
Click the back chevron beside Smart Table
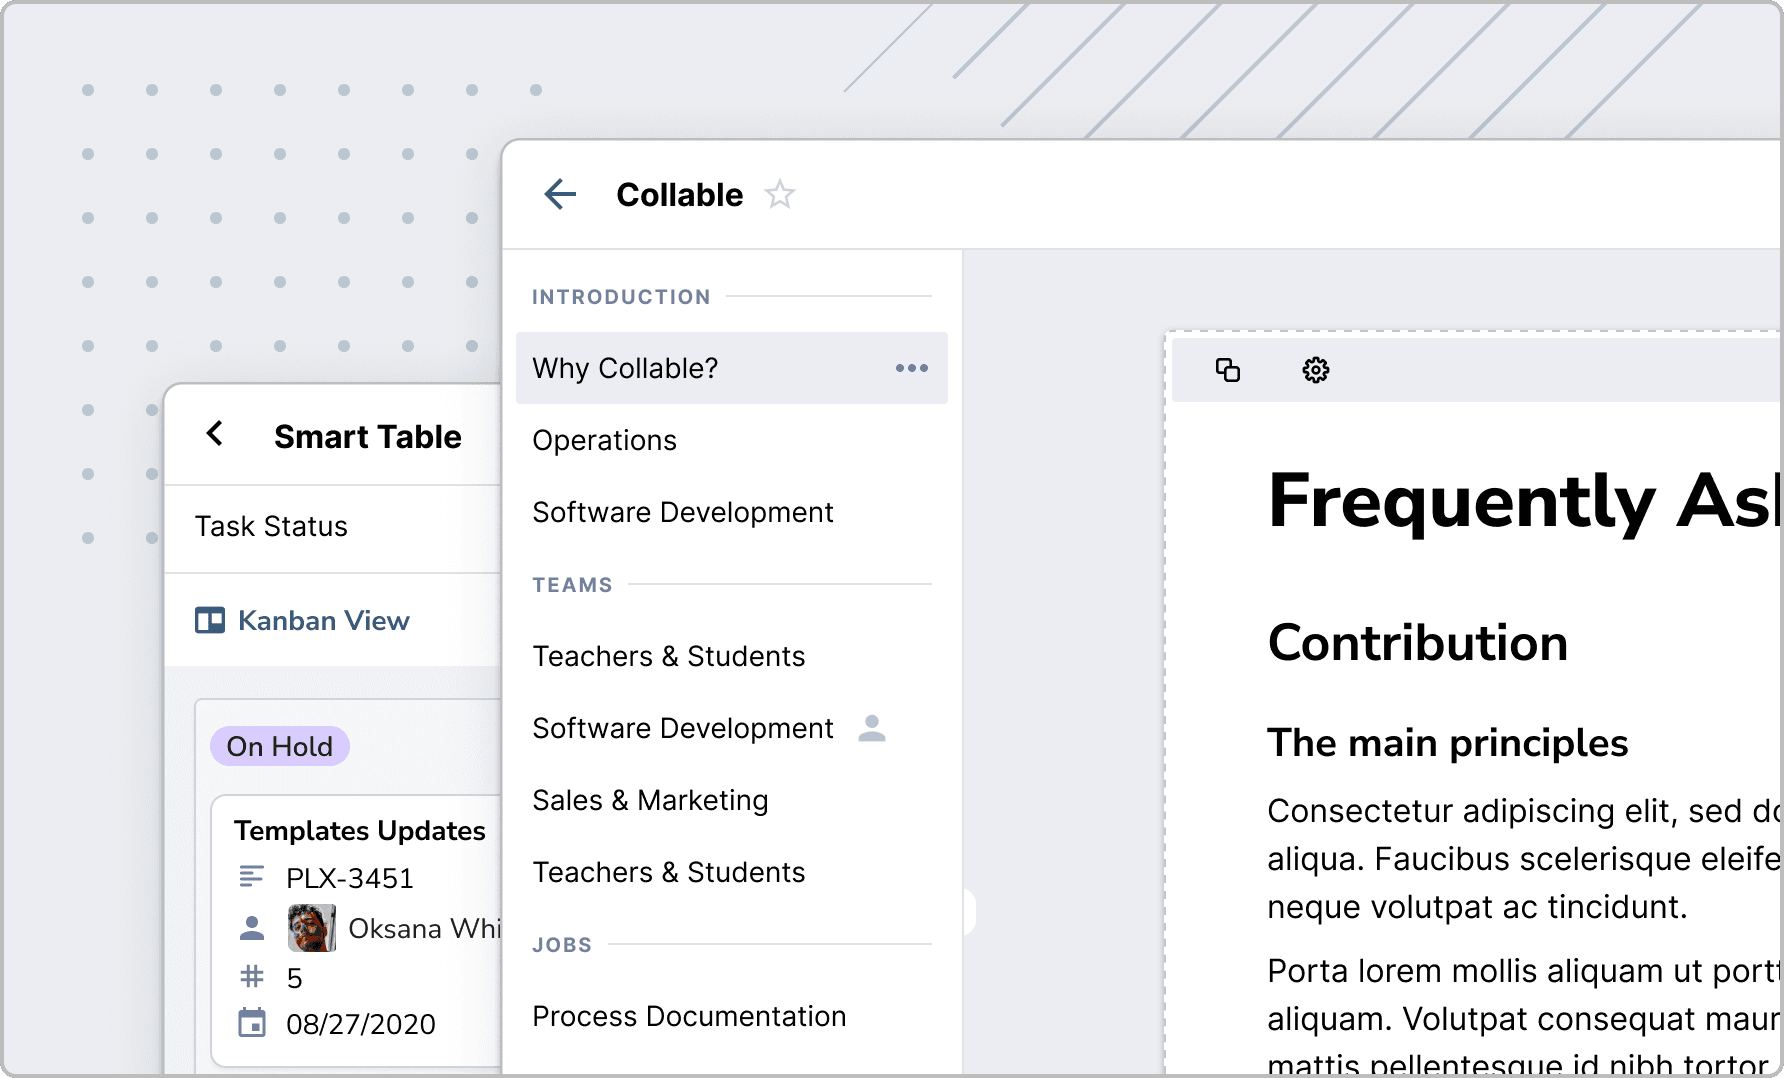(x=214, y=433)
